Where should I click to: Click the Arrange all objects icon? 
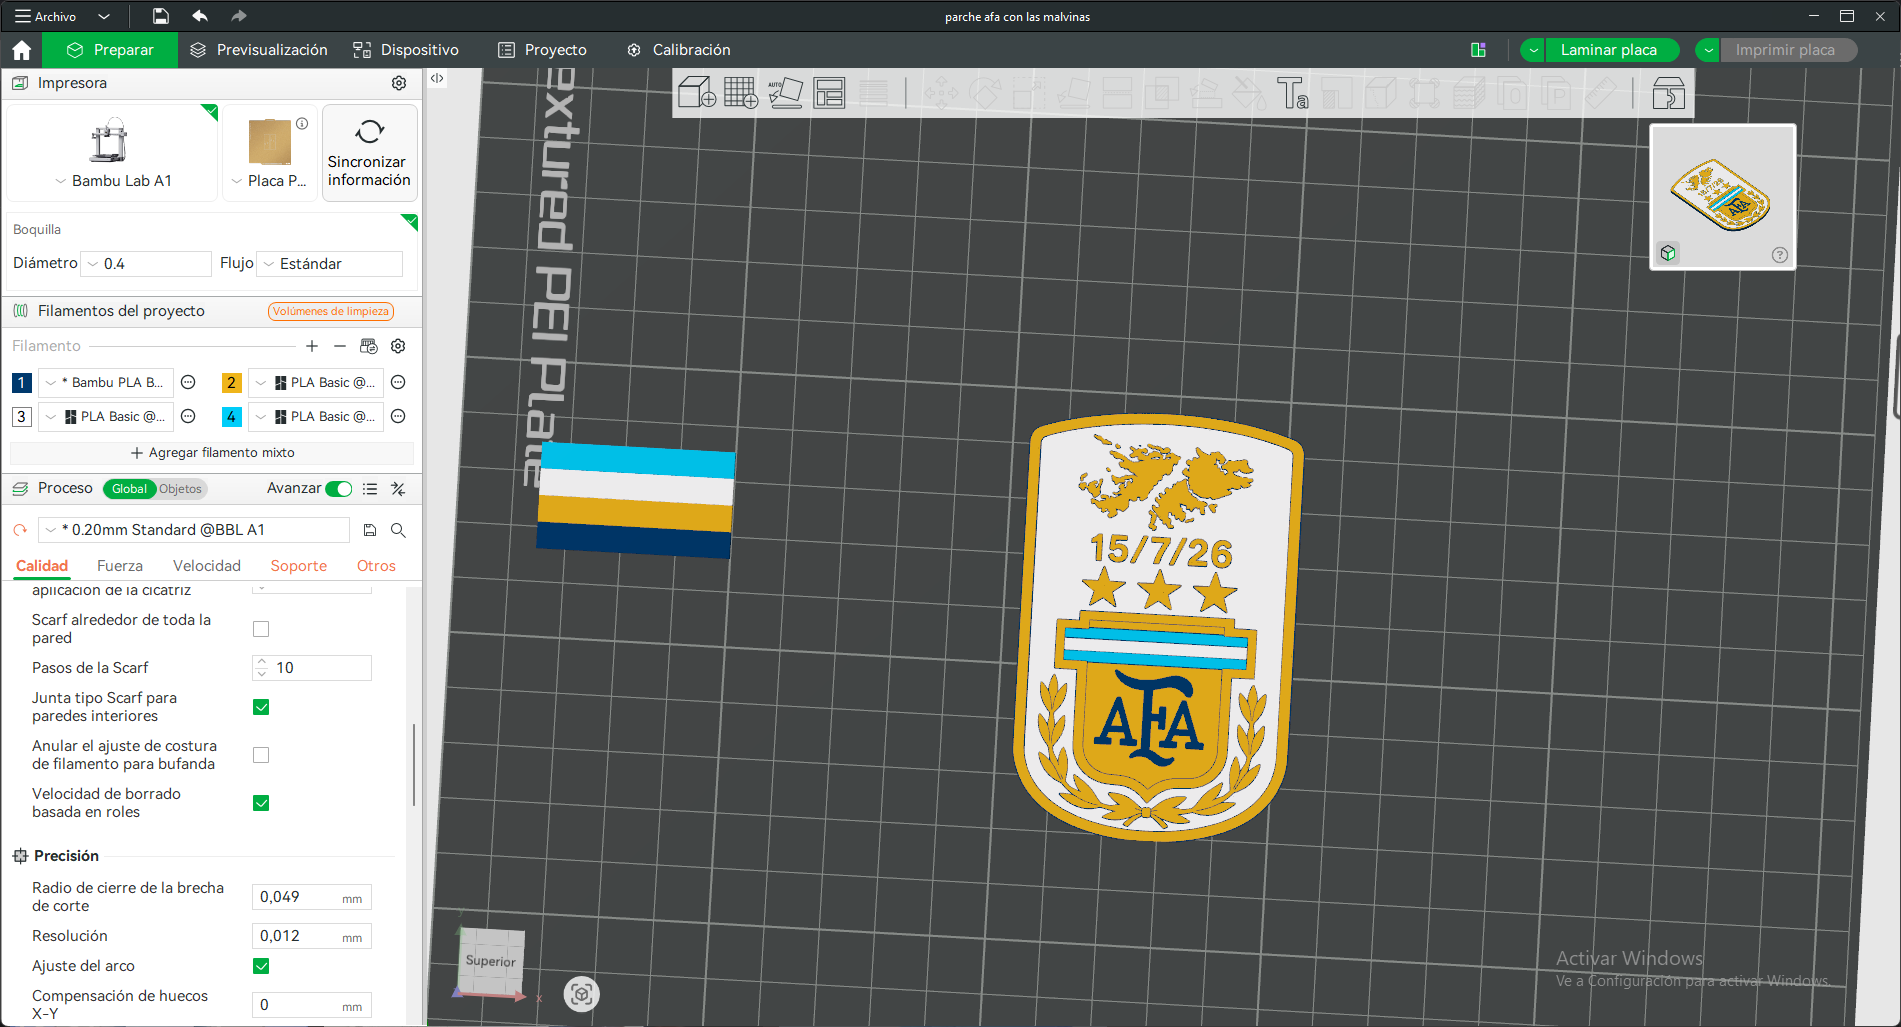coord(829,93)
